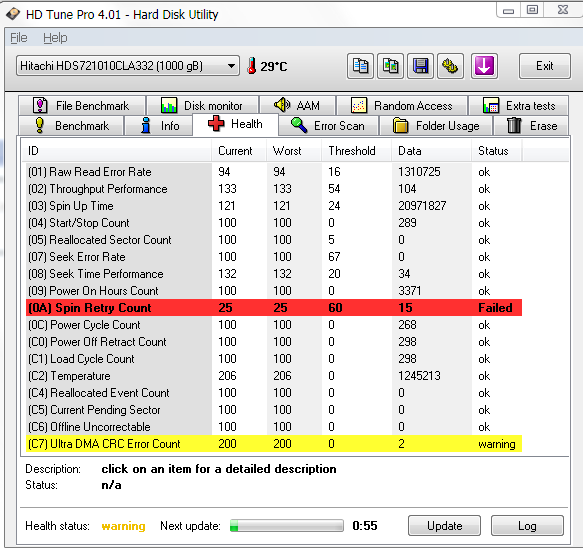Click the save floppy disk icon
Viewport: 583px width, 548px height.
tap(420, 66)
